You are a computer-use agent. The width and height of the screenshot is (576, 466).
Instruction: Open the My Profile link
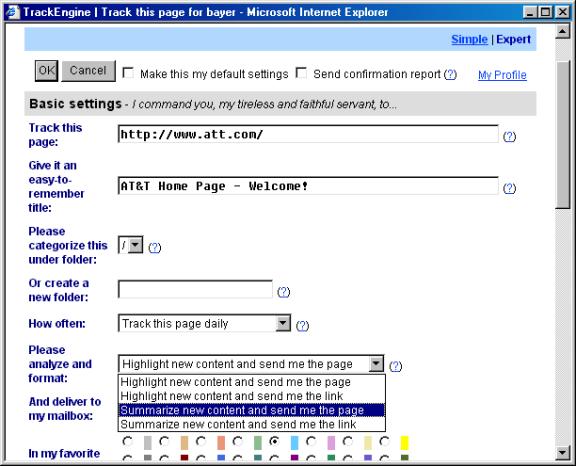502,75
